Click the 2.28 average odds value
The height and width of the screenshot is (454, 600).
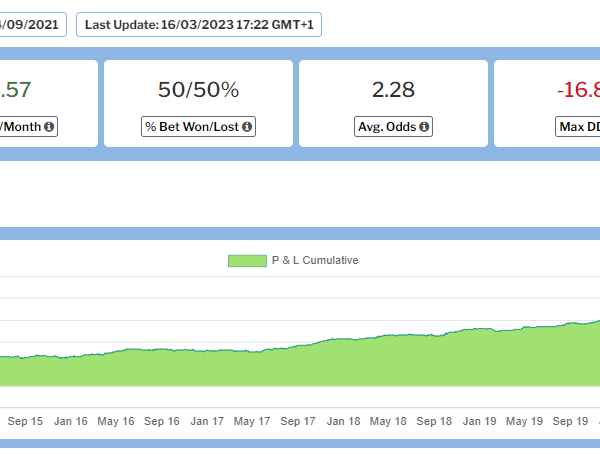pos(393,90)
